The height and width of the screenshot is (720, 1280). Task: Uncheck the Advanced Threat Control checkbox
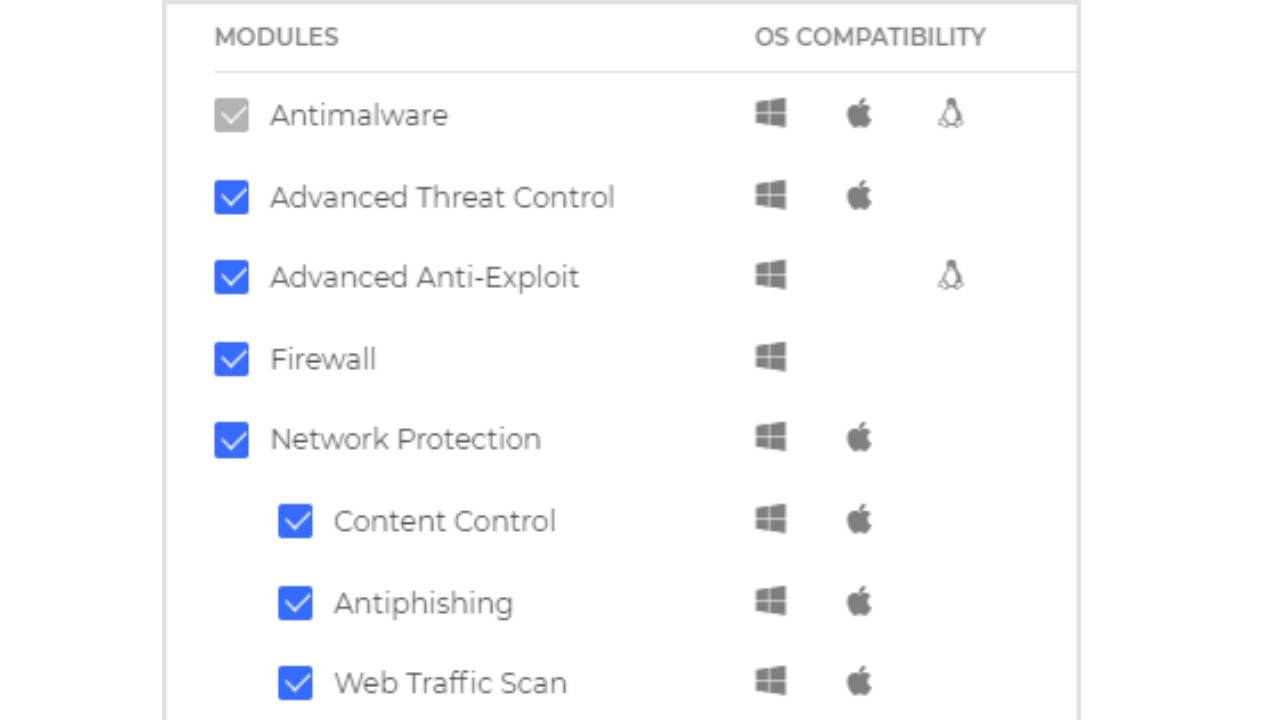(x=231, y=197)
